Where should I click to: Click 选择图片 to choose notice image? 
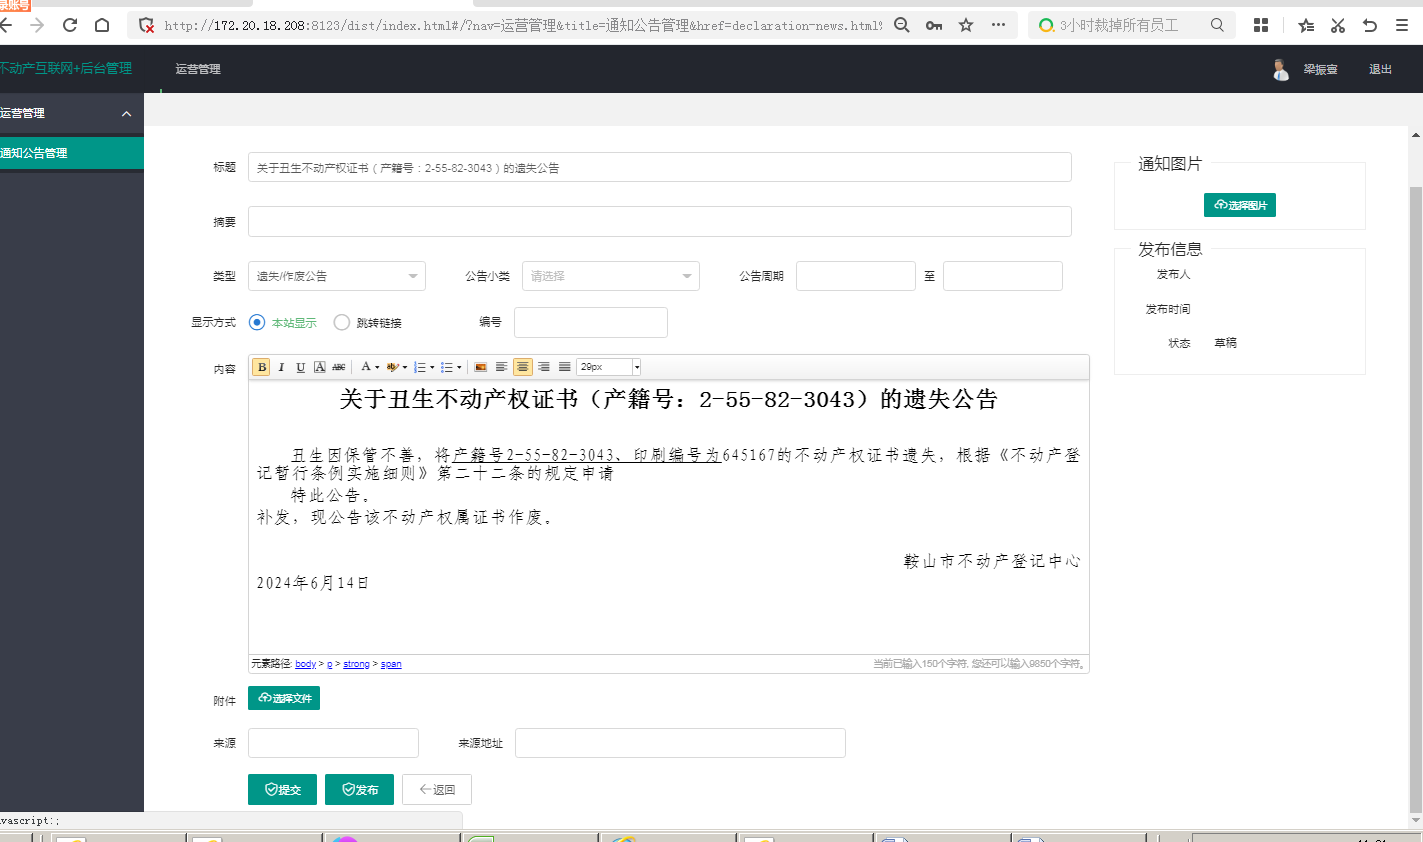[1240, 205]
